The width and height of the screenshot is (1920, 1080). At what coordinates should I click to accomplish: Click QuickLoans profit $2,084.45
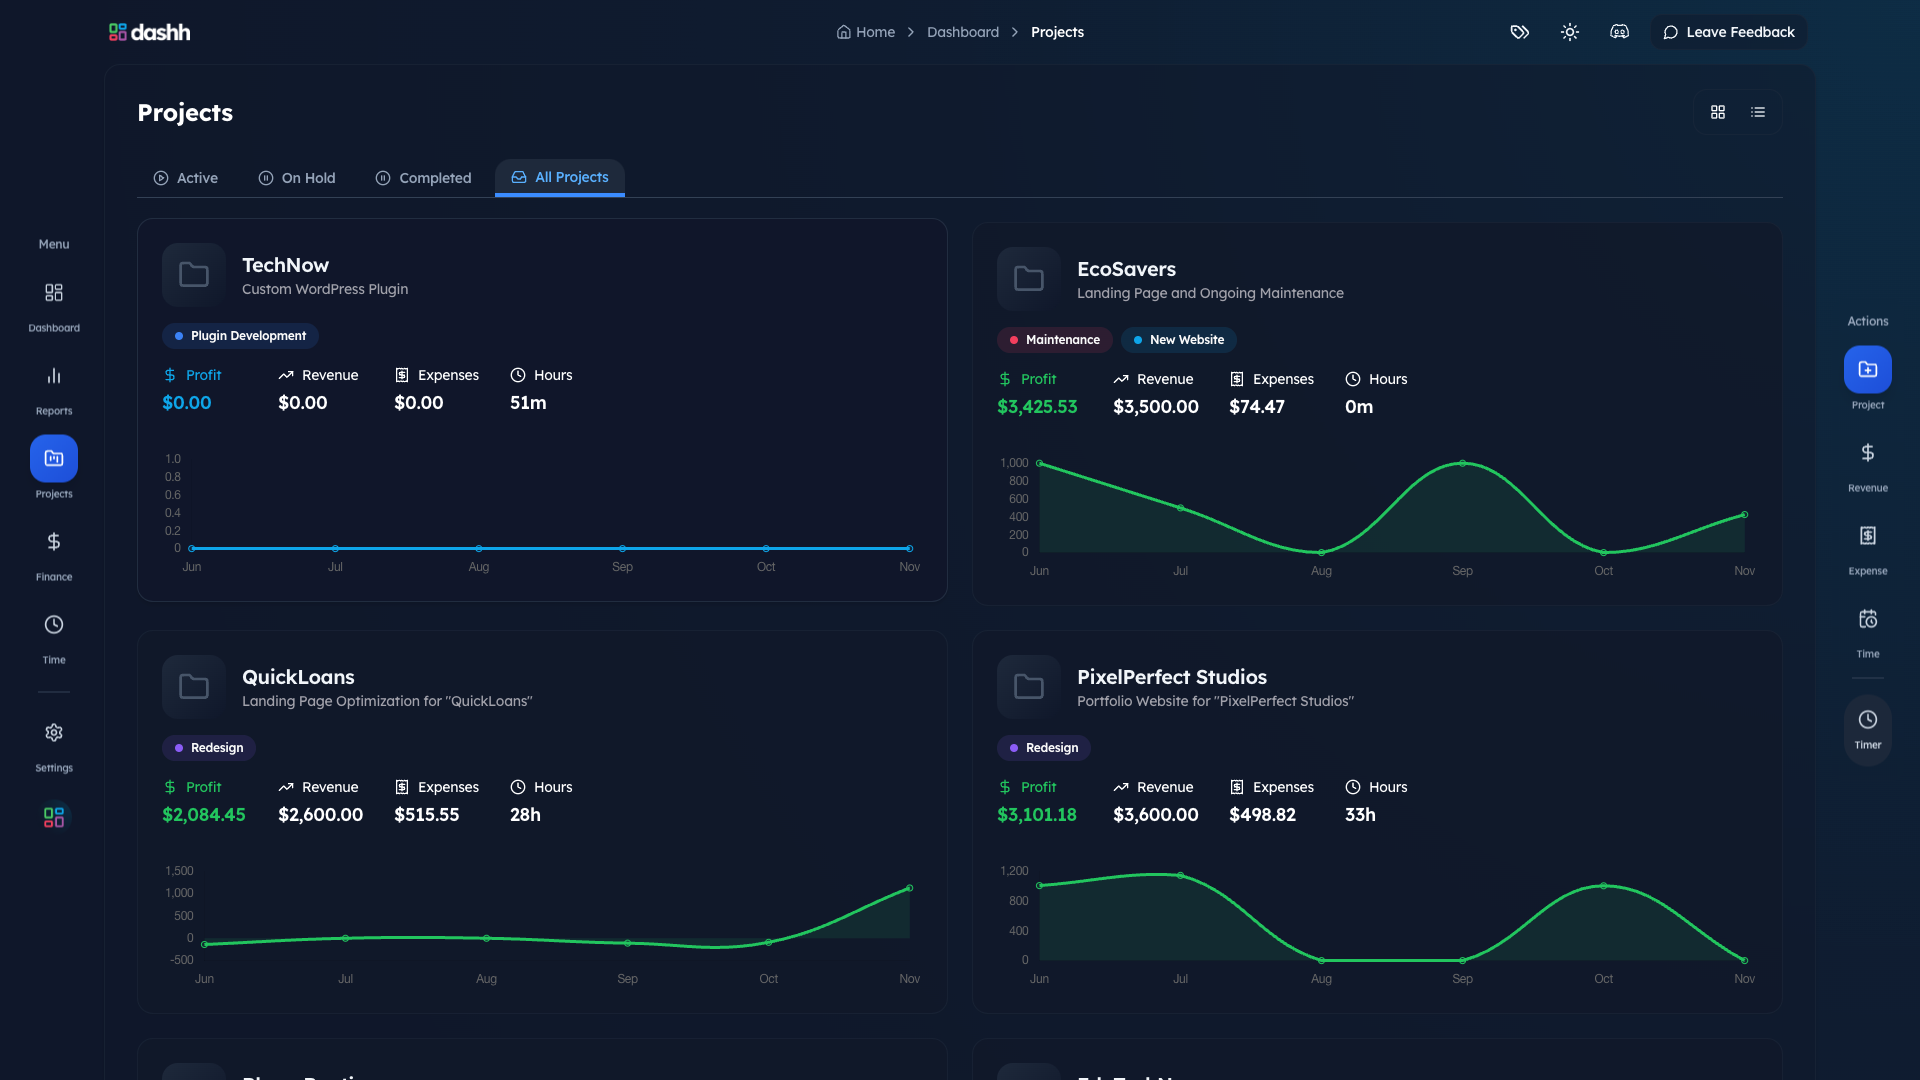click(203, 815)
